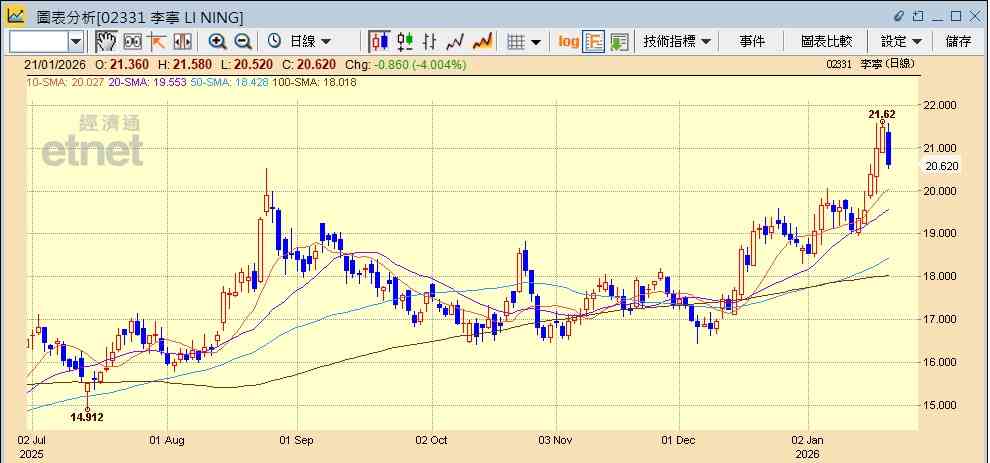The image size is (990, 463).
Task: Click the current price tag 20.620
Action: (942, 166)
